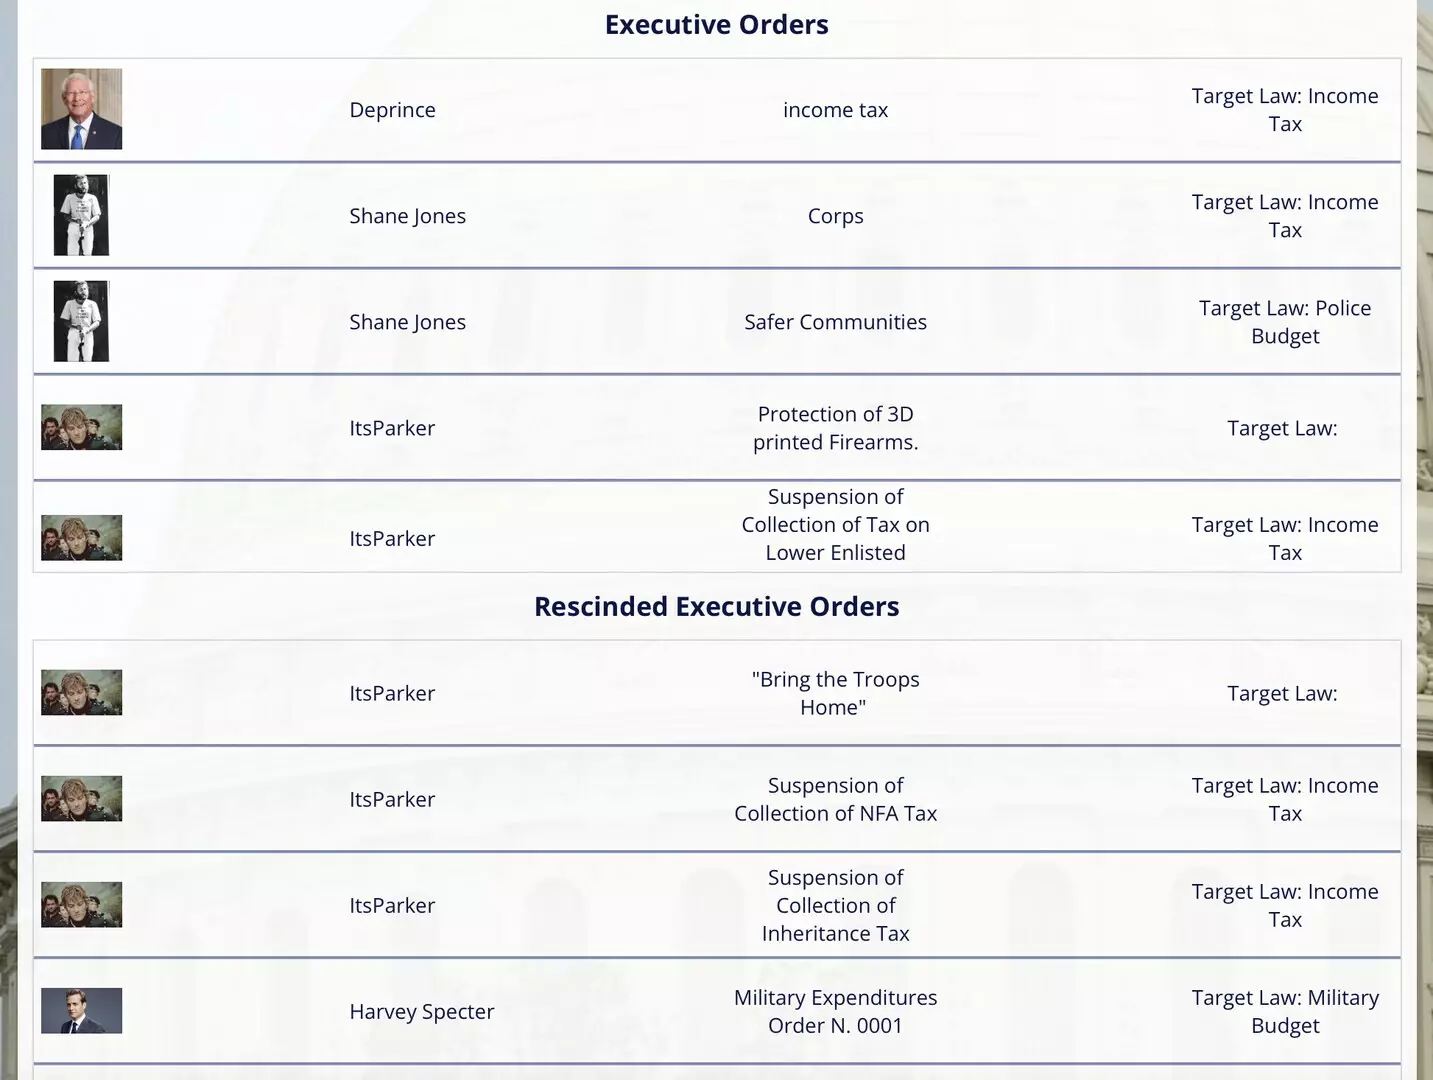Open the "income tax" executive order
This screenshot has width=1433, height=1080.
click(835, 110)
